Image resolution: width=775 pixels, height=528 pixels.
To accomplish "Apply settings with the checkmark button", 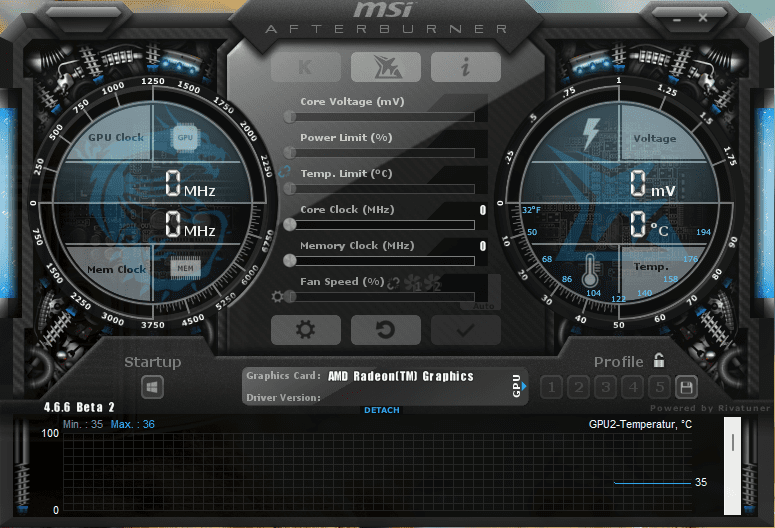I will 466,330.
